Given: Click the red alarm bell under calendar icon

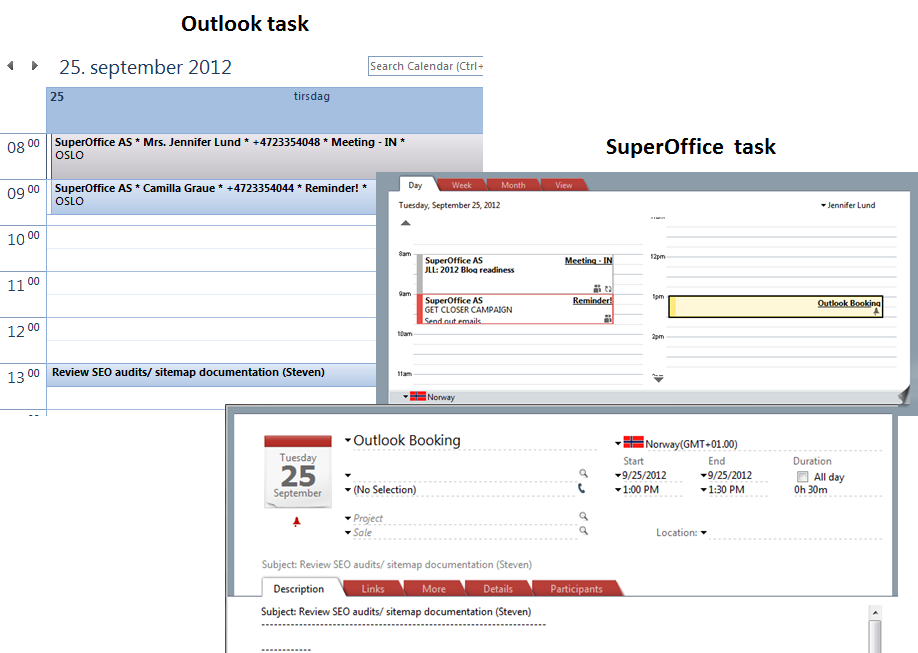Looking at the screenshot, I should [x=297, y=521].
